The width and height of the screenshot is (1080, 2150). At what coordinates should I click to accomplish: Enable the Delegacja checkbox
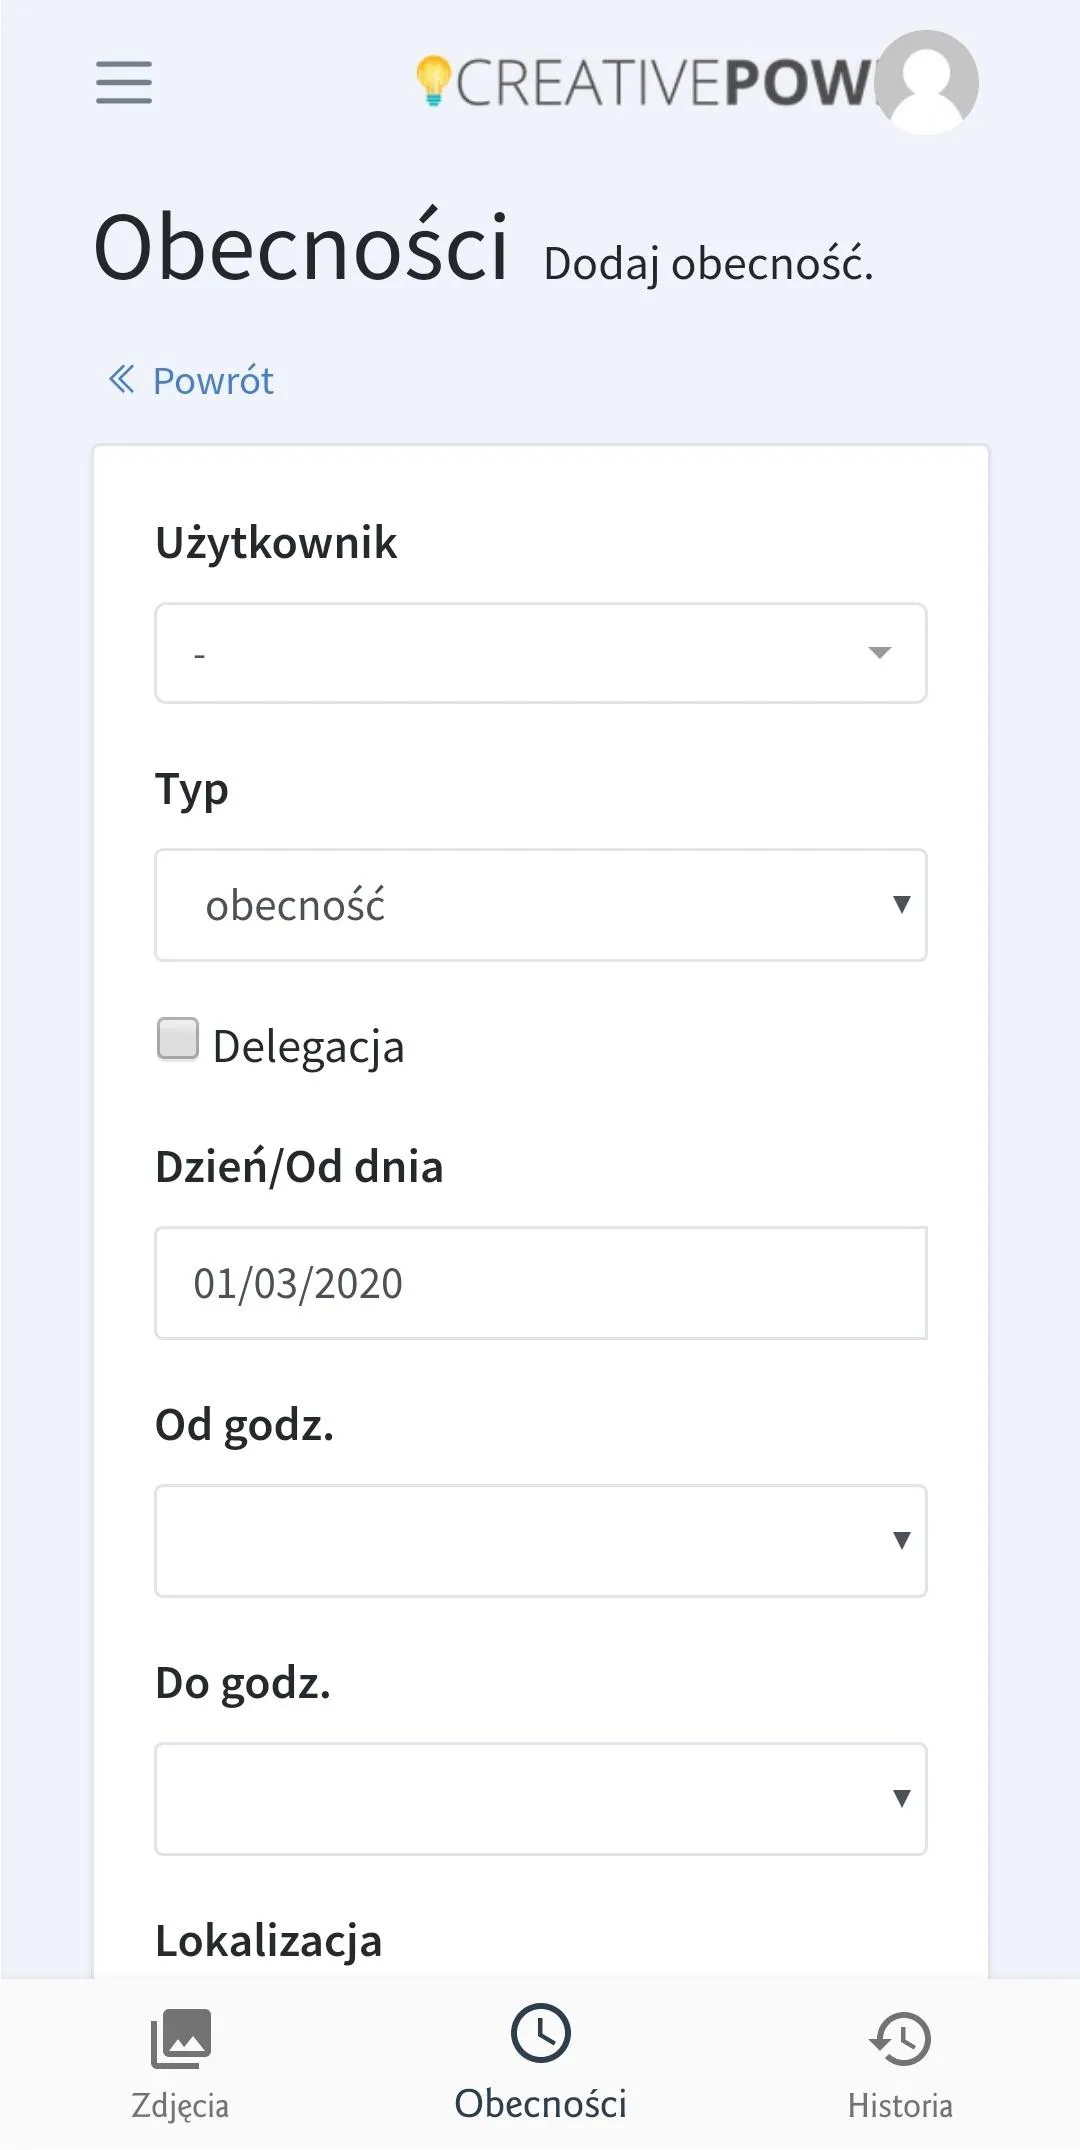[178, 1039]
